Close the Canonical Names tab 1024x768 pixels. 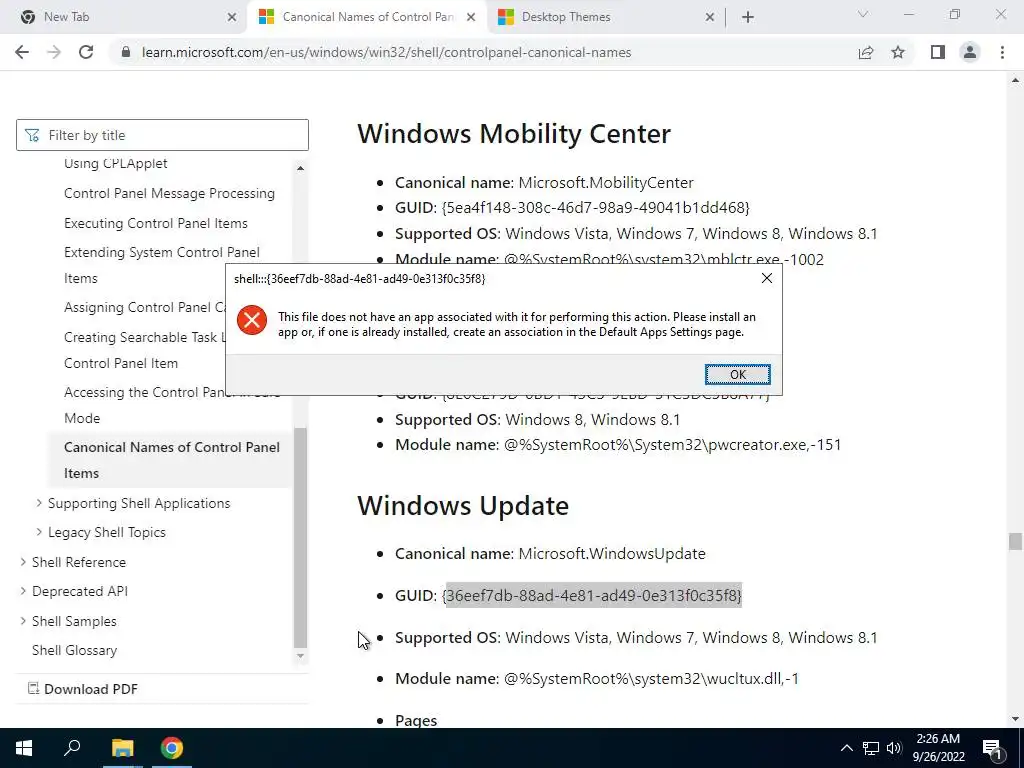point(471,17)
